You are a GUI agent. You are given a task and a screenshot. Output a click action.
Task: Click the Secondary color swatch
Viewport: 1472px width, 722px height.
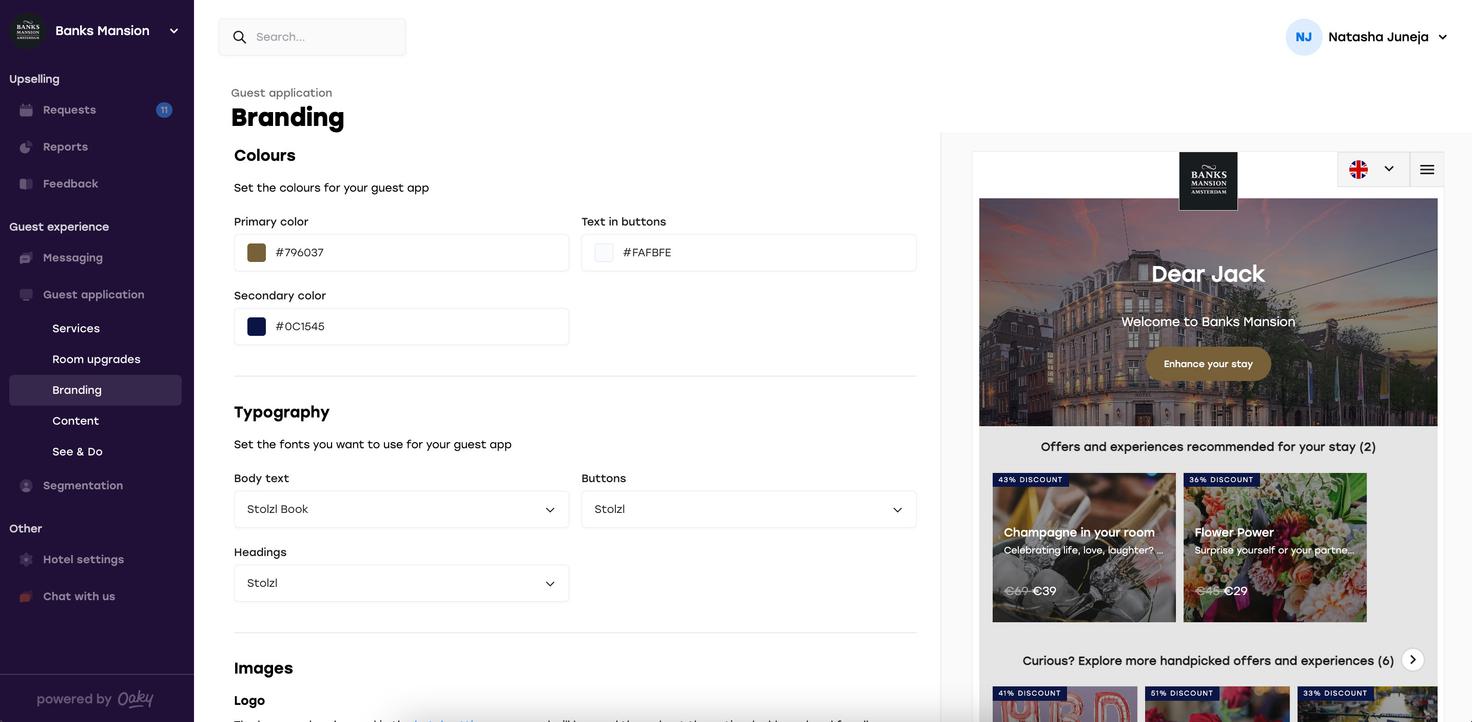point(257,327)
